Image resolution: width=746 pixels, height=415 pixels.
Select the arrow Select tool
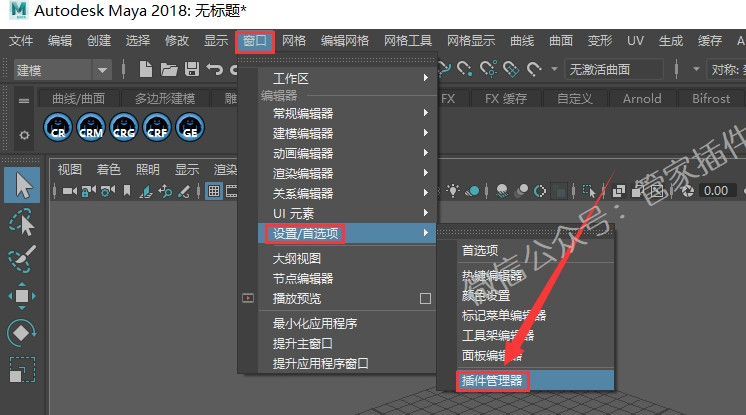tap(22, 185)
